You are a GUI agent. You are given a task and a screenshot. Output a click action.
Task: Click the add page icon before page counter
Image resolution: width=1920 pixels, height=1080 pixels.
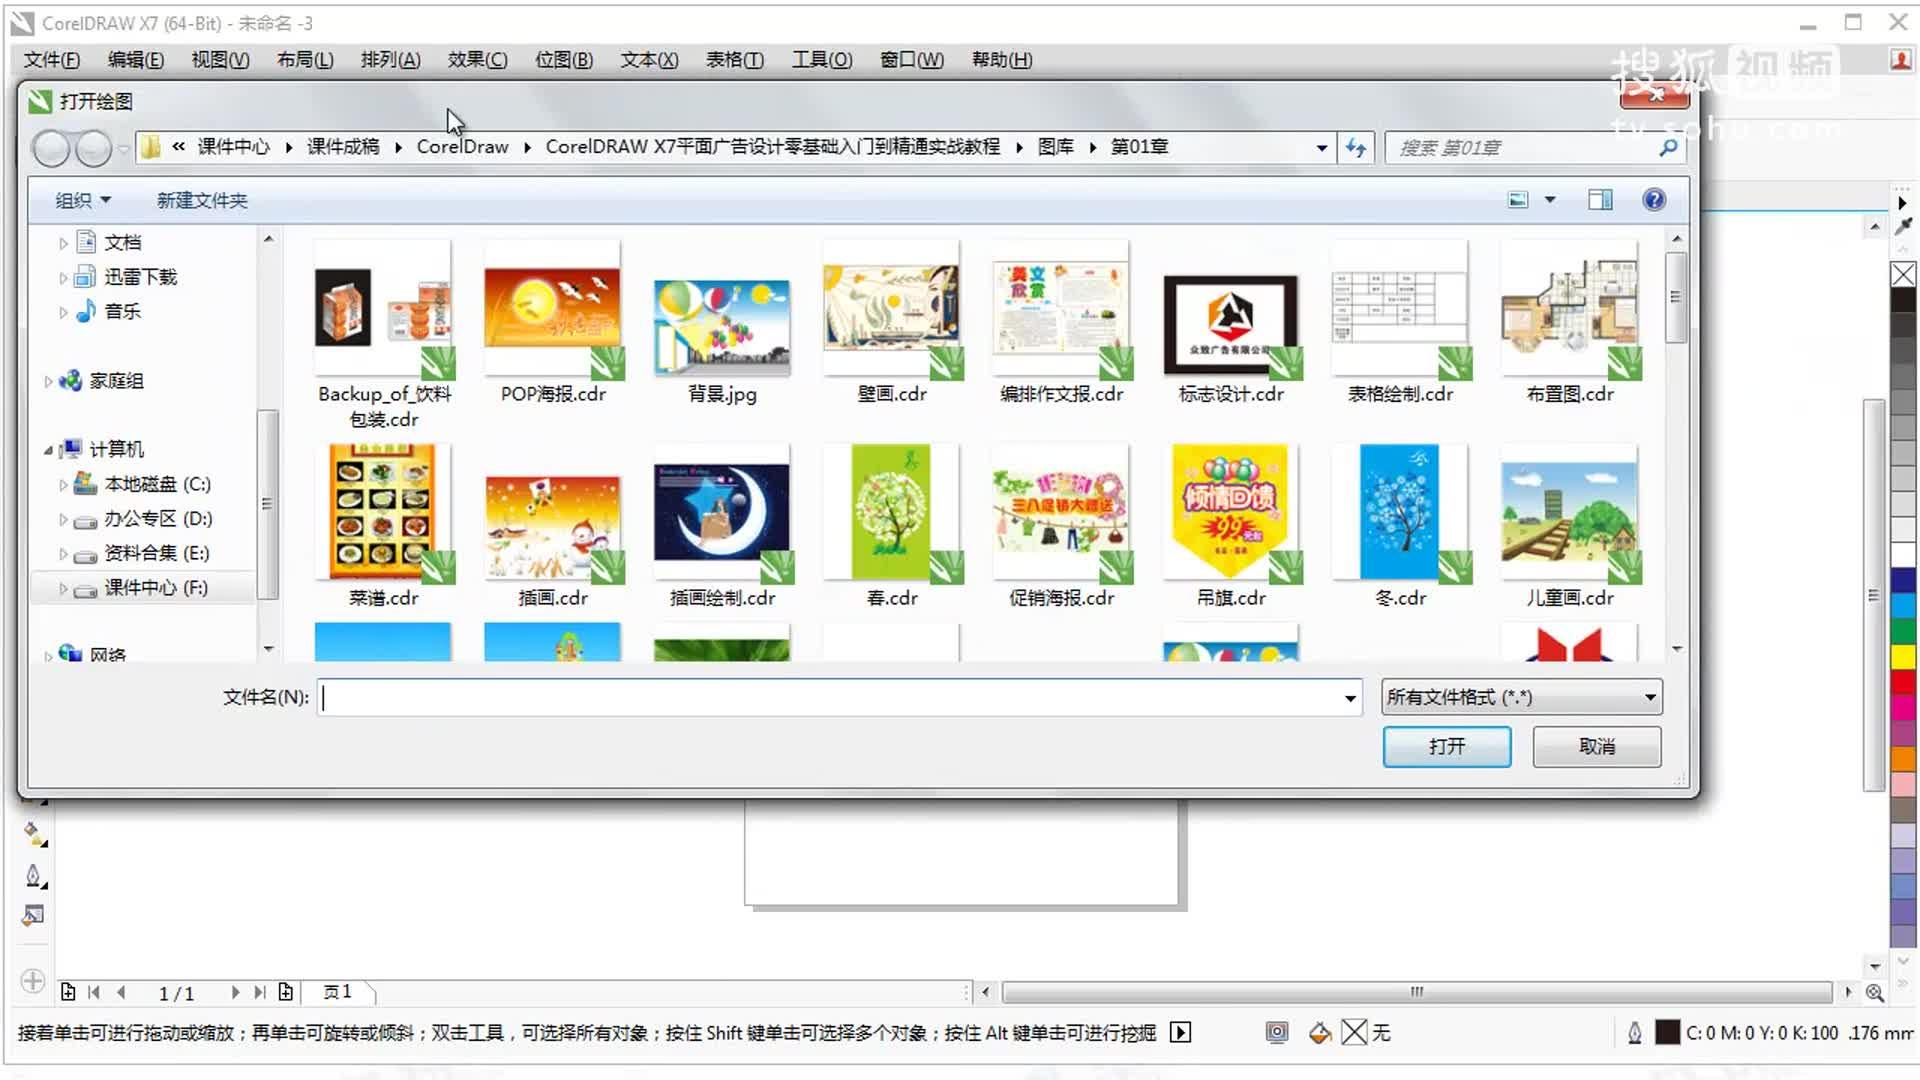(68, 992)
